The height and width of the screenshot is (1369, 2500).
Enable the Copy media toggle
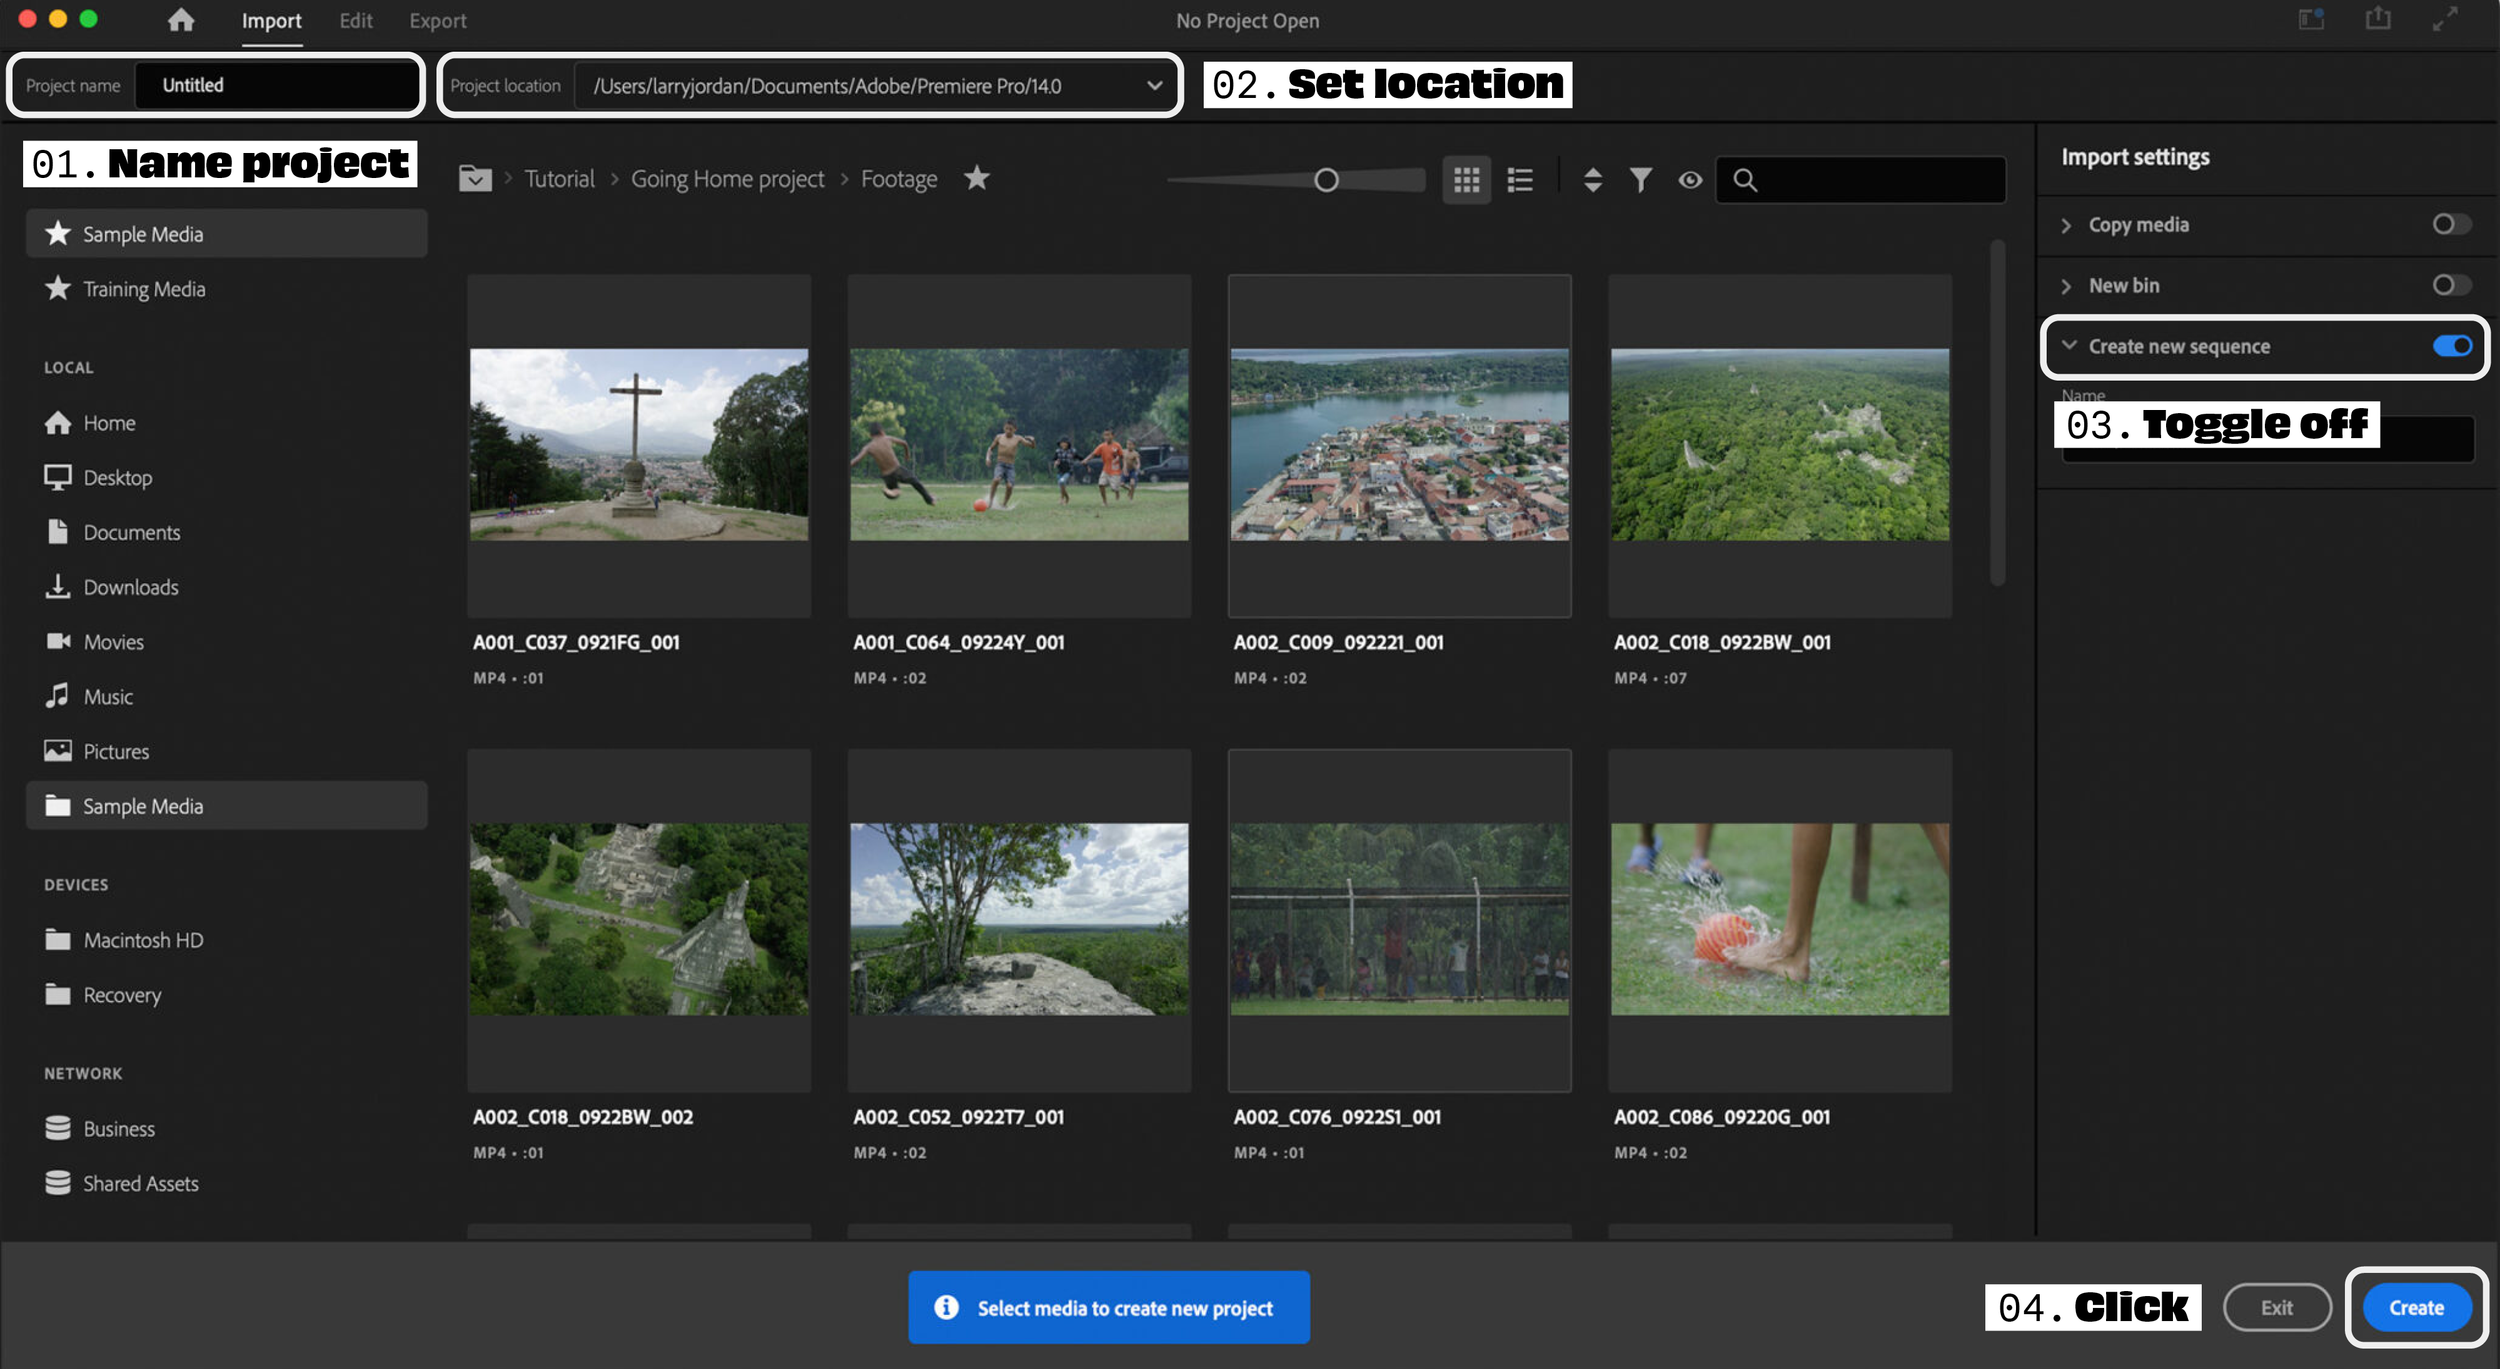point(2450,225)
